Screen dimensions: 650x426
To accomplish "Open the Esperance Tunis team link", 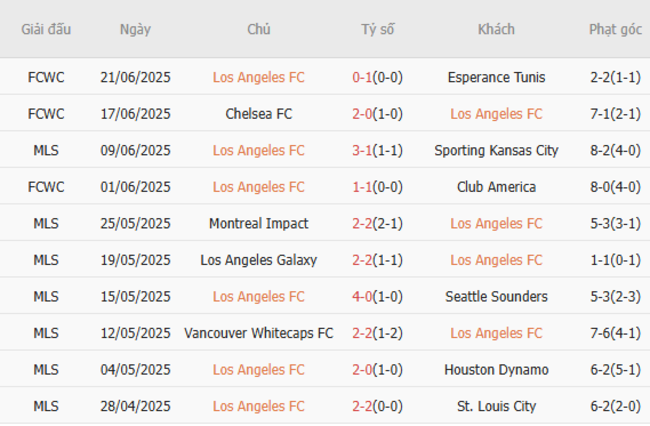I will coord(496,77).
